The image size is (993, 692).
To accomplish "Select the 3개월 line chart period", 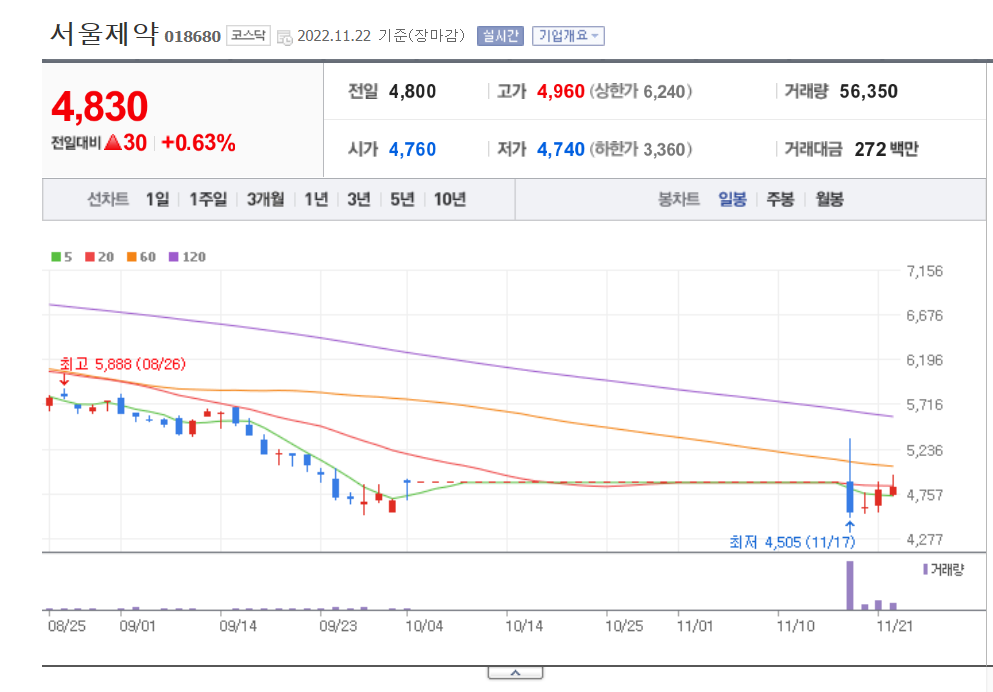I will tap(265, 199).
